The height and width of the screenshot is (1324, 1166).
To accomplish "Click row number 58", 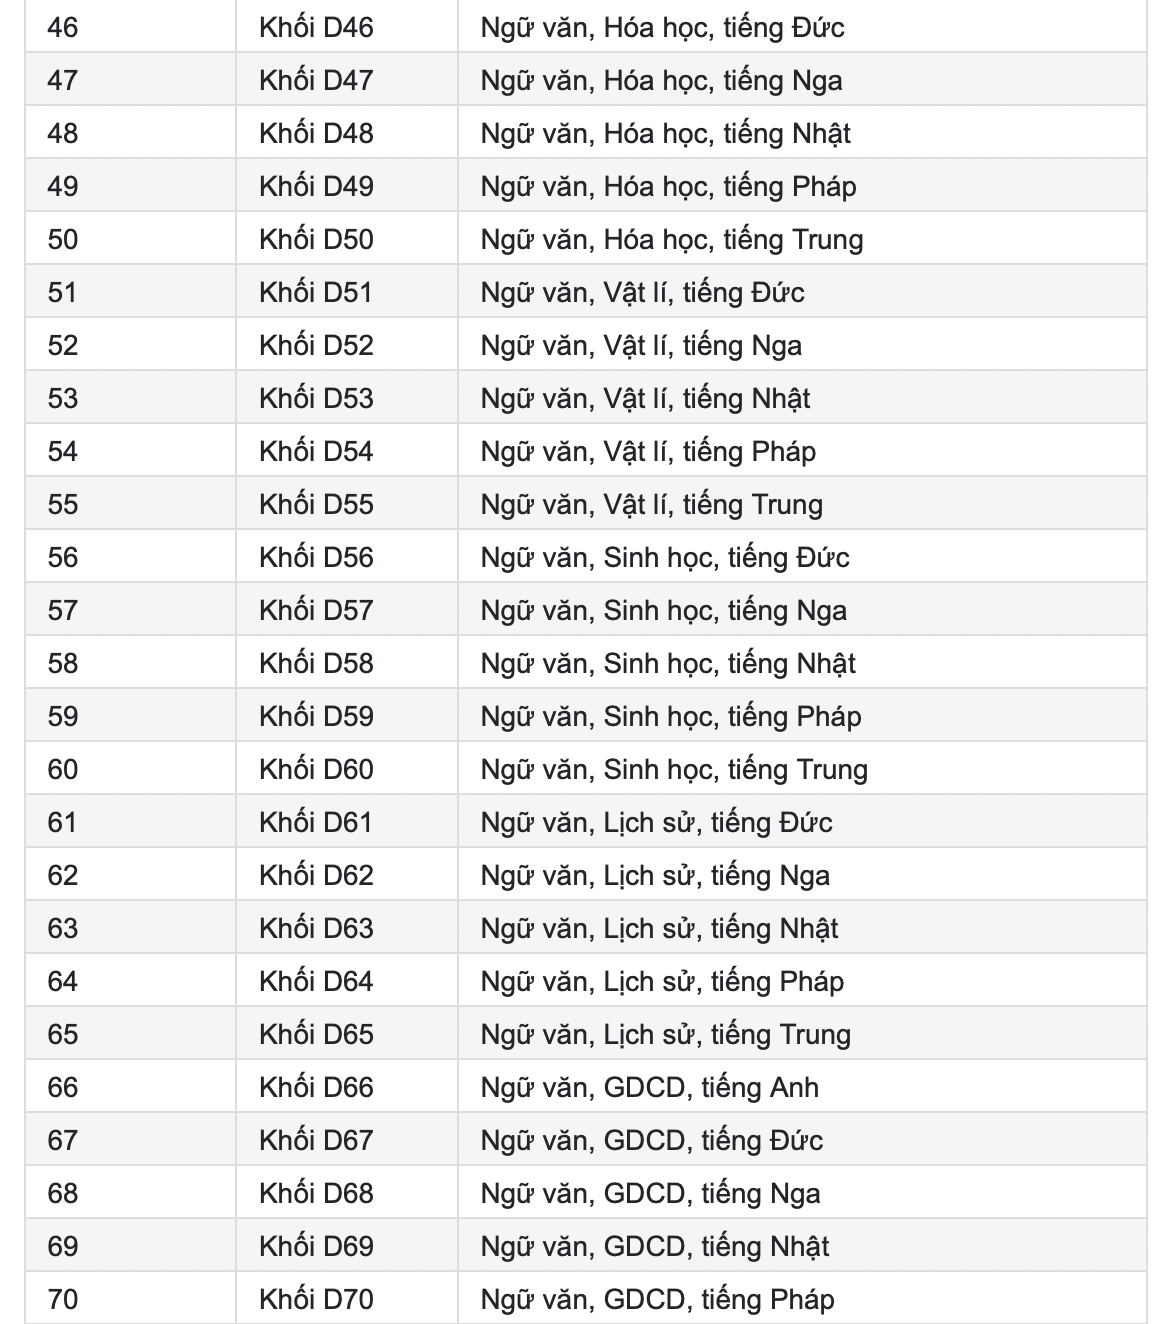I will tap(62, 663).
